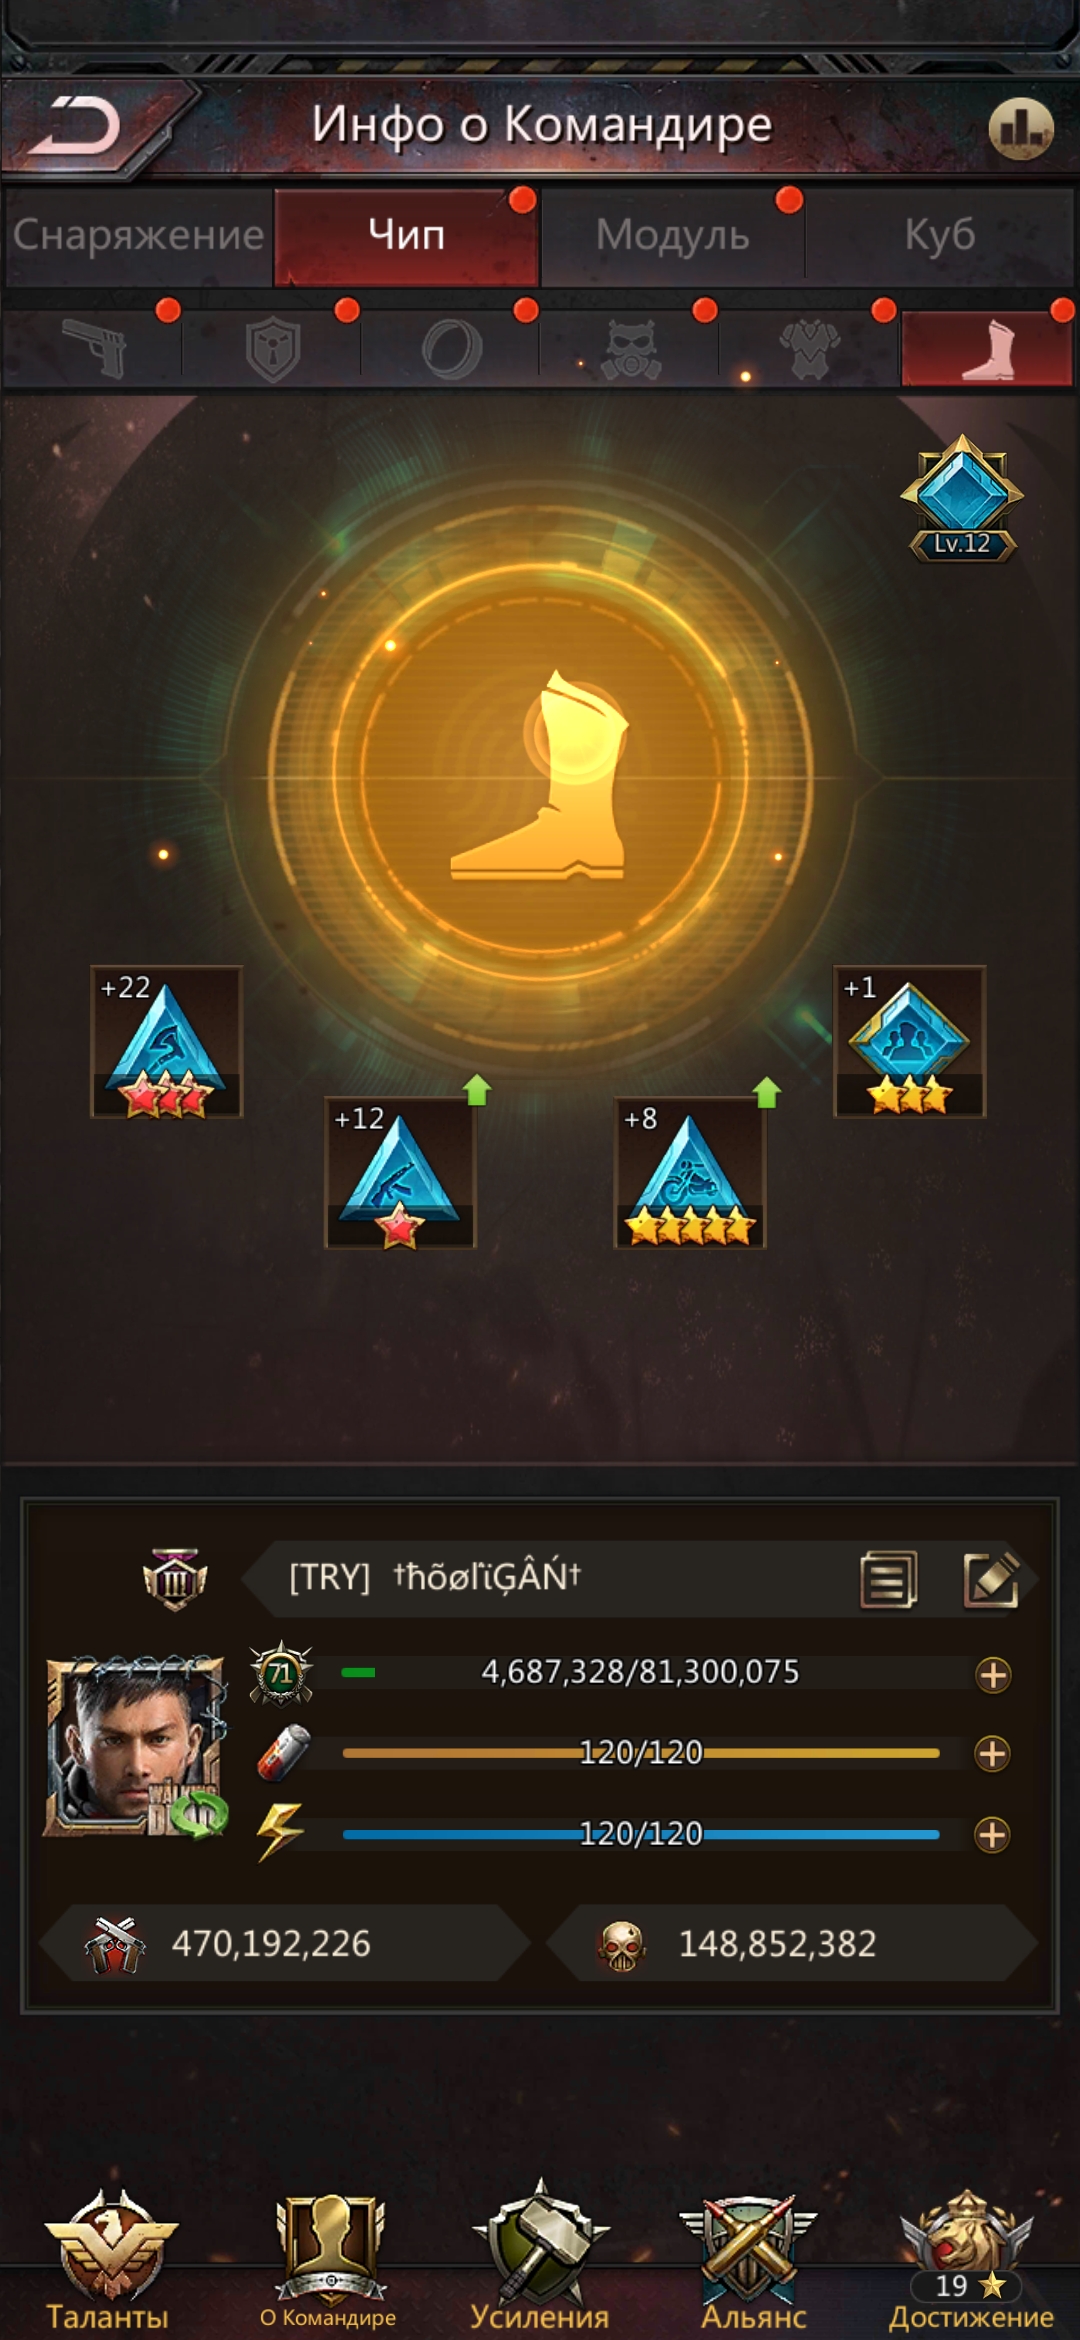Open the +22 red-star chip

pos(167,1042)
